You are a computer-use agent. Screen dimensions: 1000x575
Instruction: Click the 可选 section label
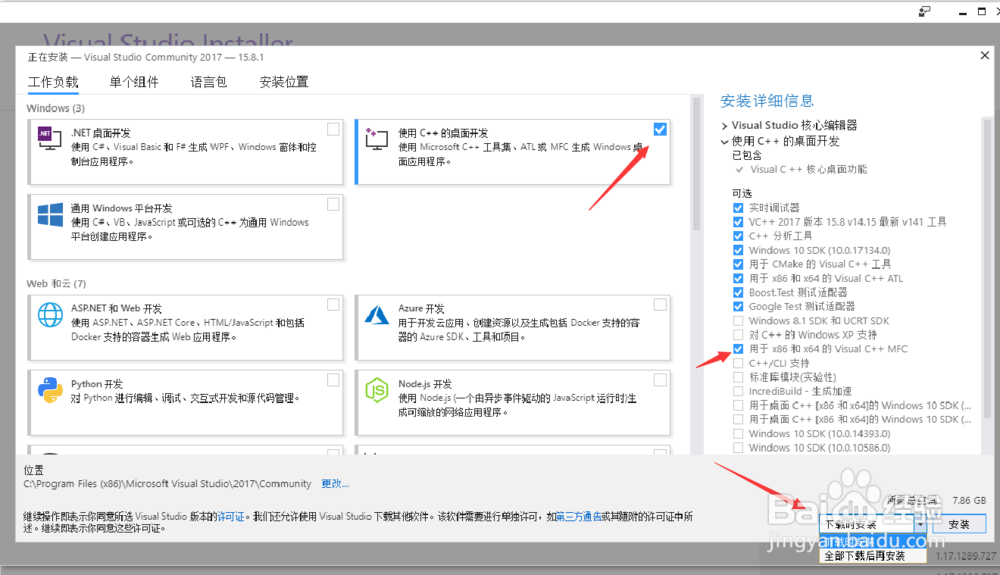742,193
